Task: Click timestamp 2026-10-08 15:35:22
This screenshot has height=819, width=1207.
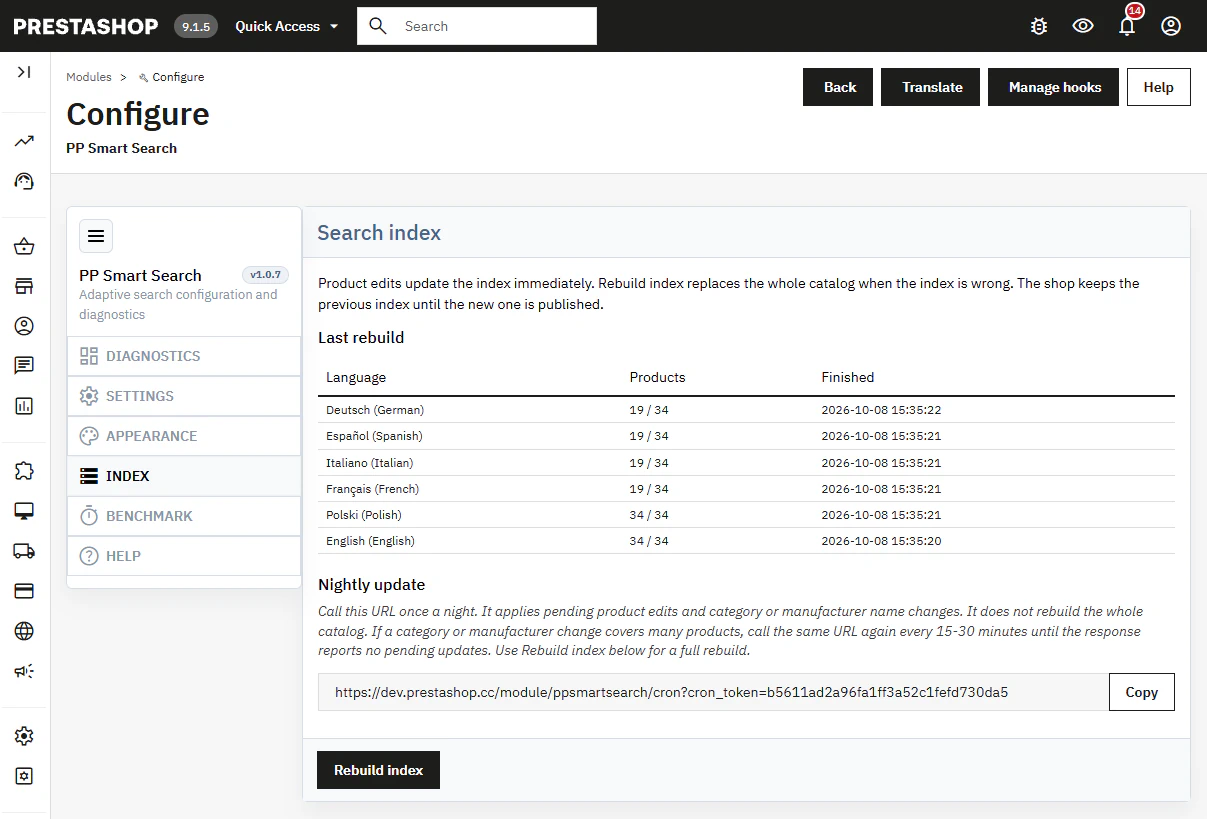Action: click(x=881, y=410)
